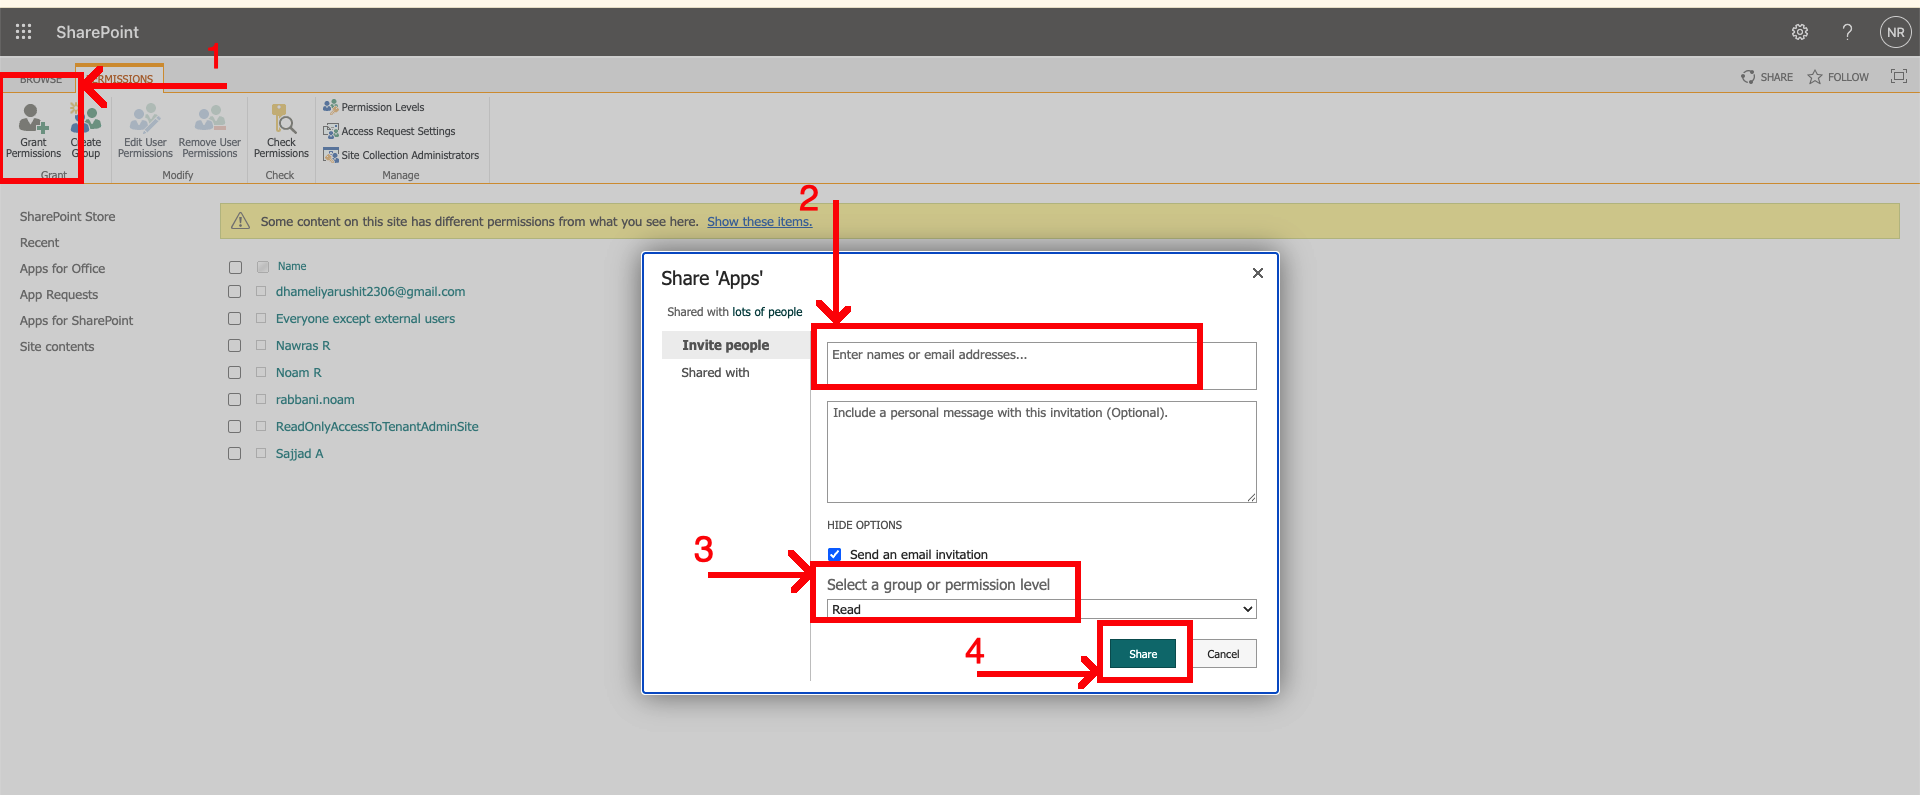The image size is (1920, 795).
Task: Open Recent in left navigation
Action: (39, 242)
